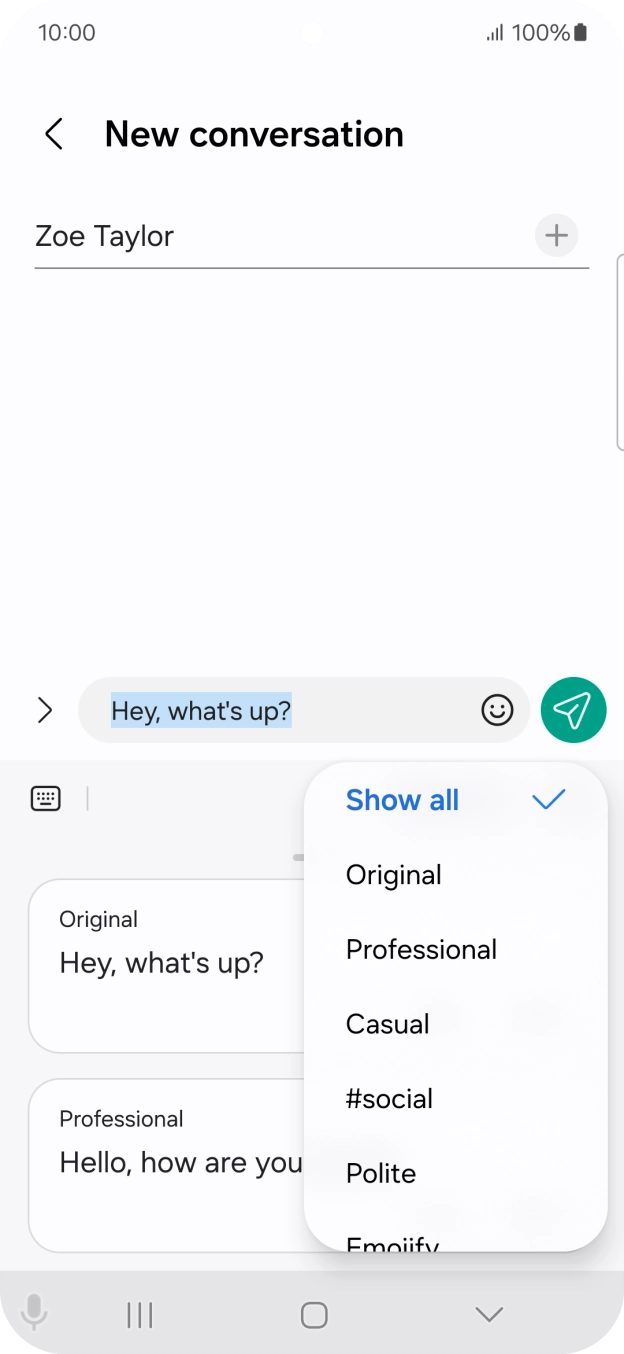Switch back to keyboard via keyboard icon
Viewport: 624px width, 1354px height.
(46, 798)
